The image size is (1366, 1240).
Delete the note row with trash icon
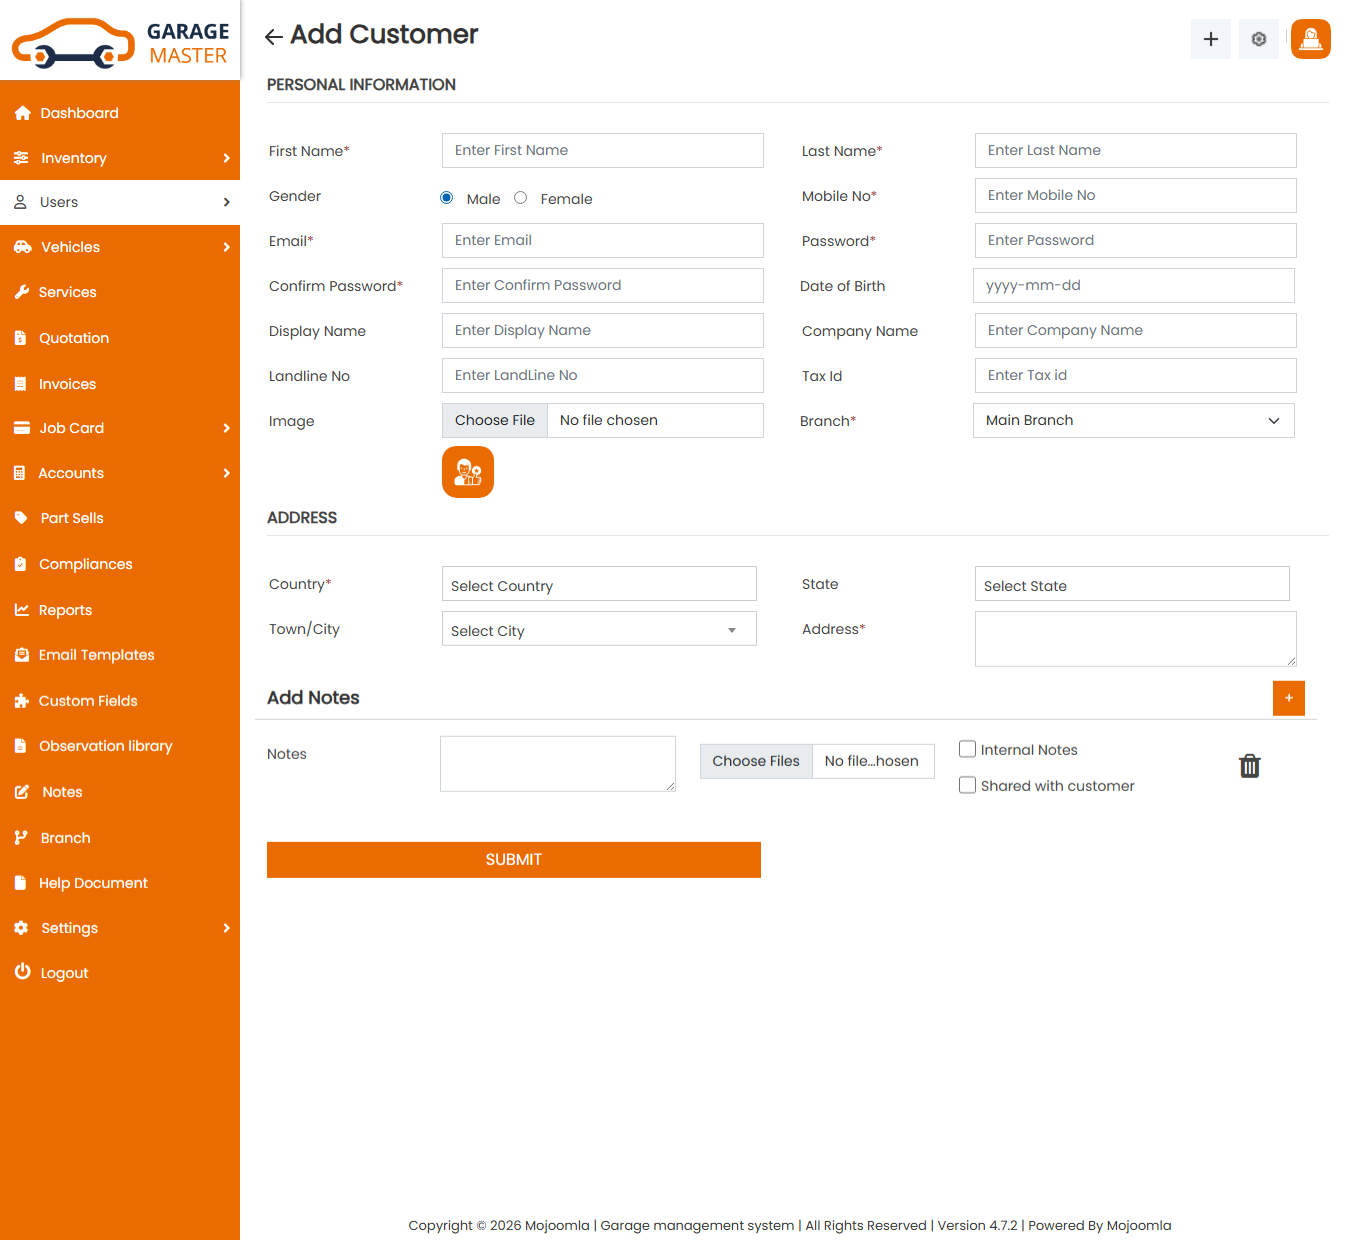1249,766
